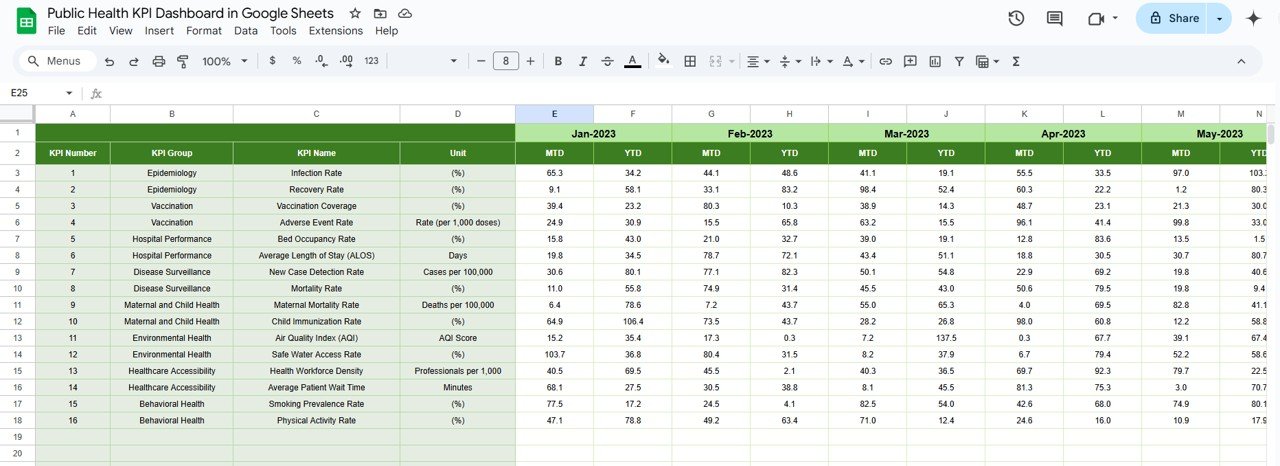Image resolution: width=1280 pixels, height=466 pixels.
Task: Increase decimal places
Action: point(346,61)
